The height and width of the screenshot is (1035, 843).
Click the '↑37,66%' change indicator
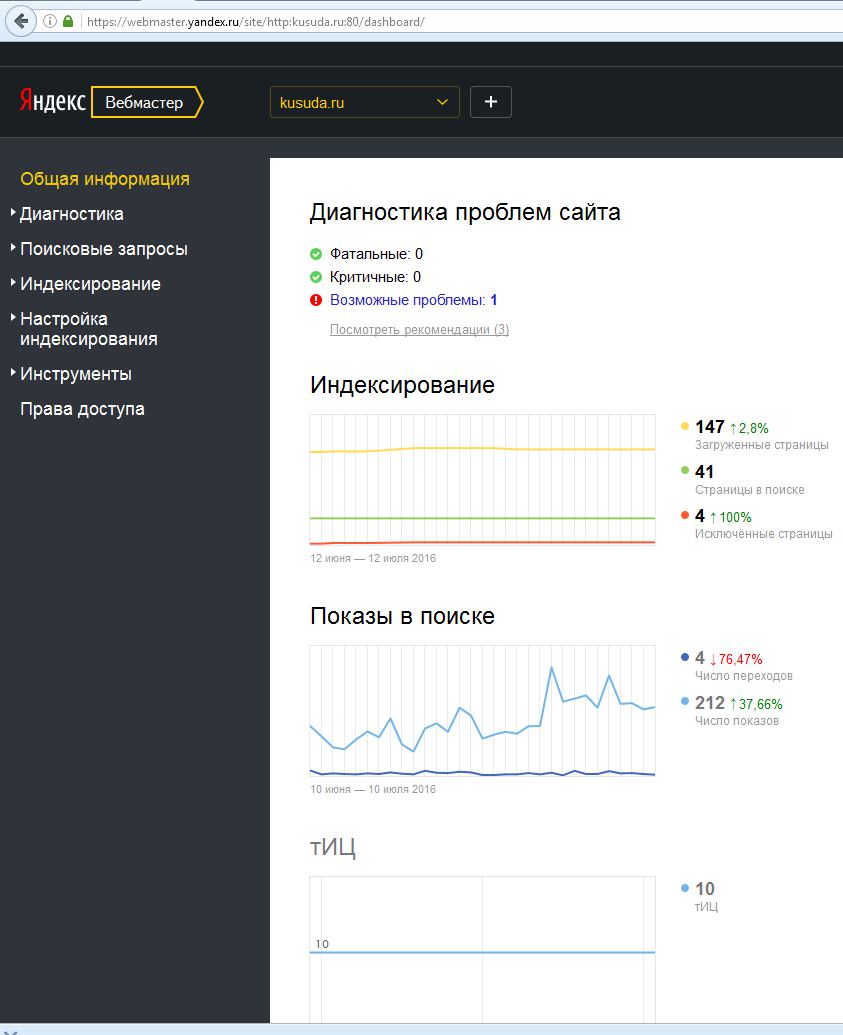coord(756,704)
